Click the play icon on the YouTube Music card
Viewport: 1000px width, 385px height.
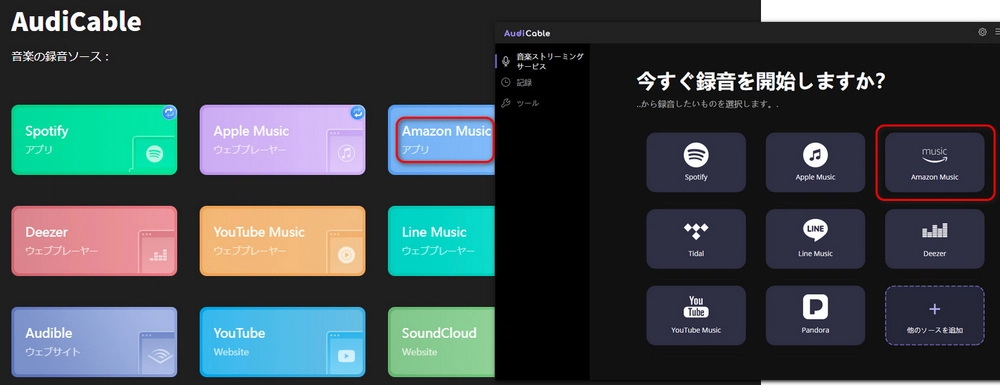tap(346, 255)
